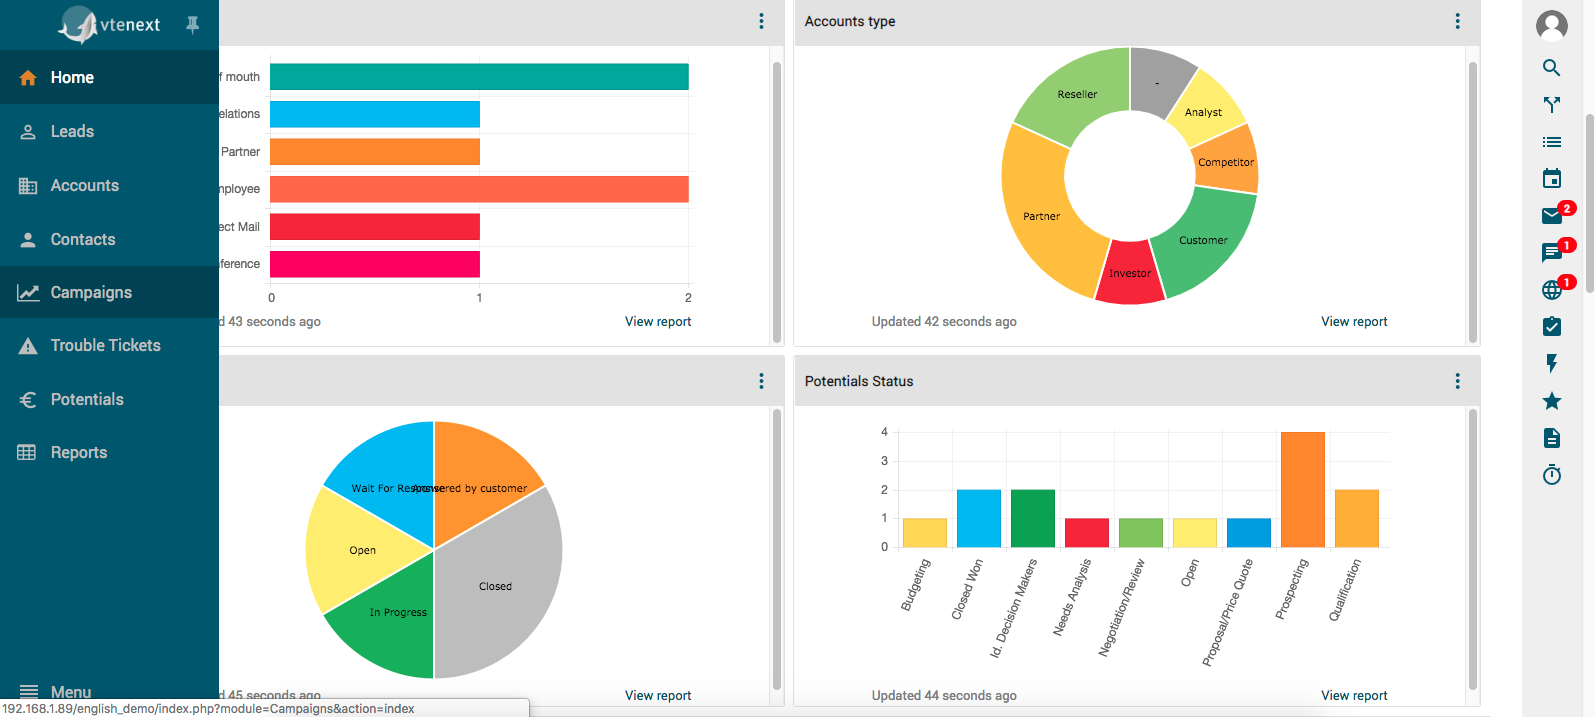The width and height of the screenshot is (1595, 717).
Task: Click the Accounts type widget scrollbar
Action: coord(1472,200)
